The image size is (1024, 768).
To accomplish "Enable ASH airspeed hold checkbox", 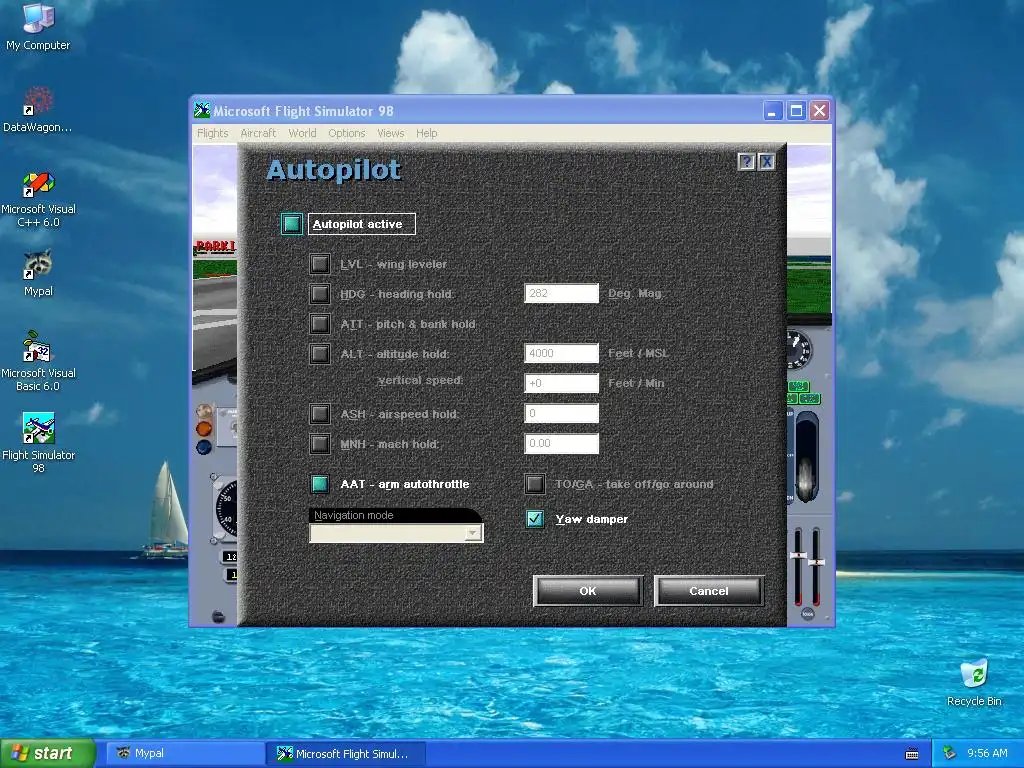I will pyautogui.click(x=320, y=414).
